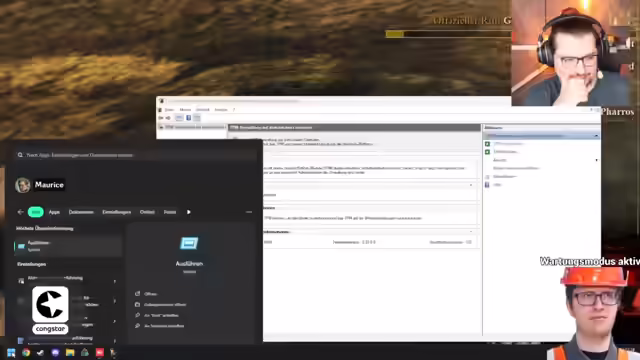Click into the Windows search field
This screenshot has width=640, height=360.
point(136,155)
